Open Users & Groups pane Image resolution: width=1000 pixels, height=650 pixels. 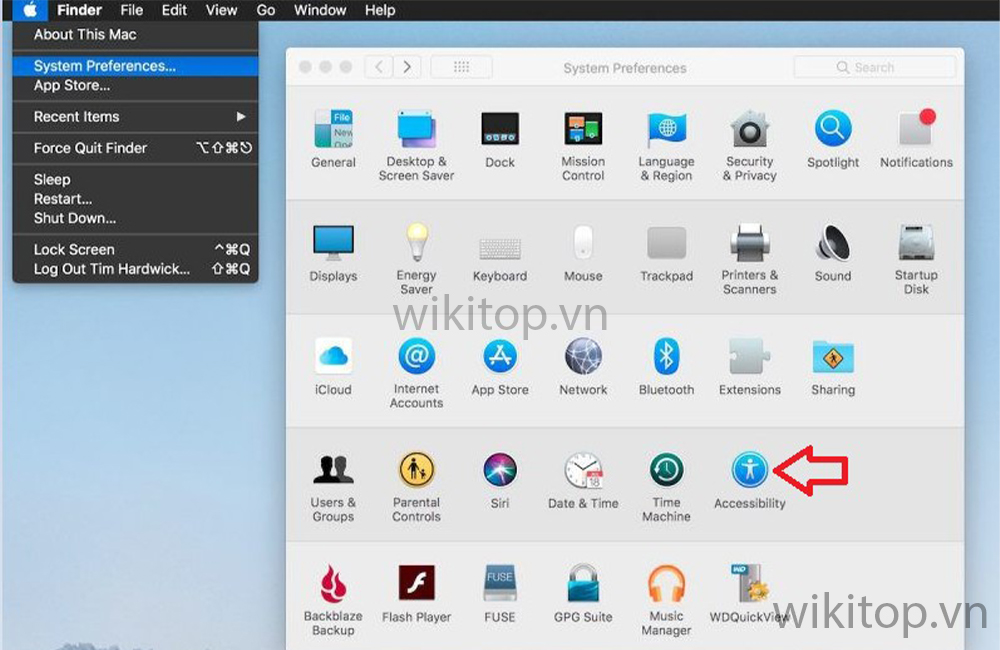pos(333,487)
